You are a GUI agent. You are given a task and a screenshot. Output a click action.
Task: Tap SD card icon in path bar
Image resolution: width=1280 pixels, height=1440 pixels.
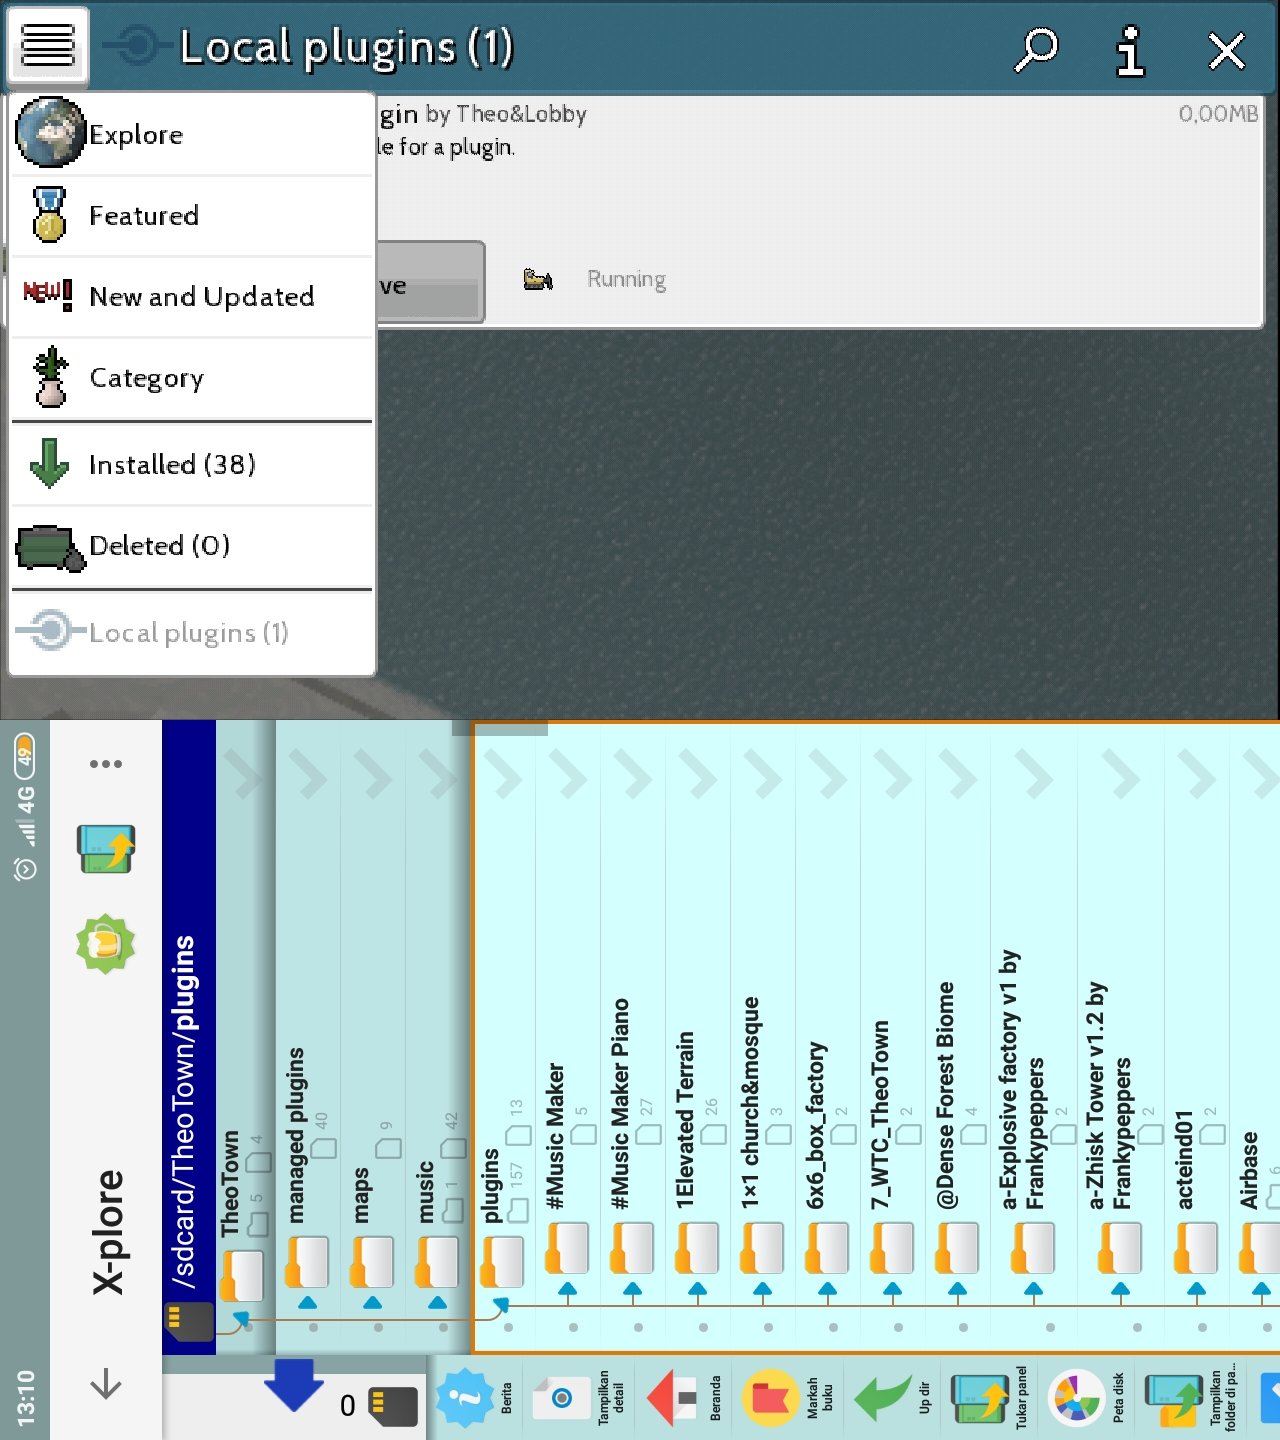(188, 1320)
